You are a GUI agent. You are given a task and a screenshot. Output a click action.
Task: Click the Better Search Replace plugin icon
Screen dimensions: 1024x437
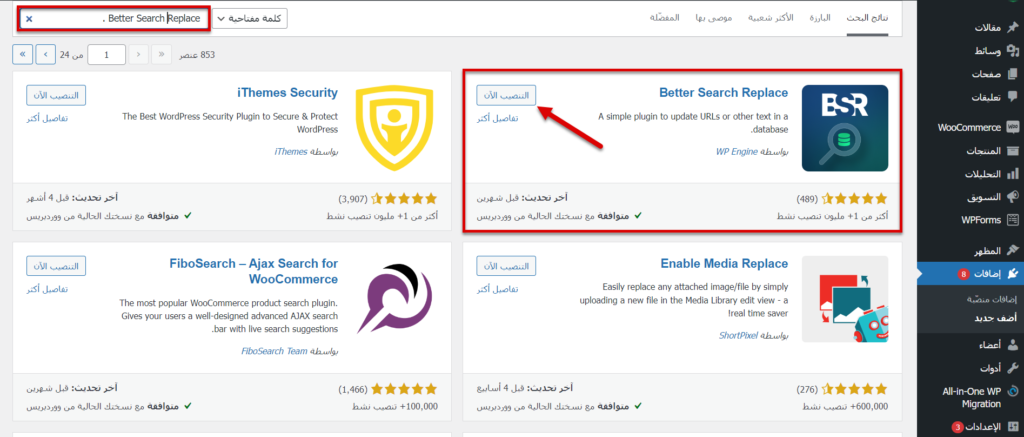pyautogui.click(x=845, y=127)
